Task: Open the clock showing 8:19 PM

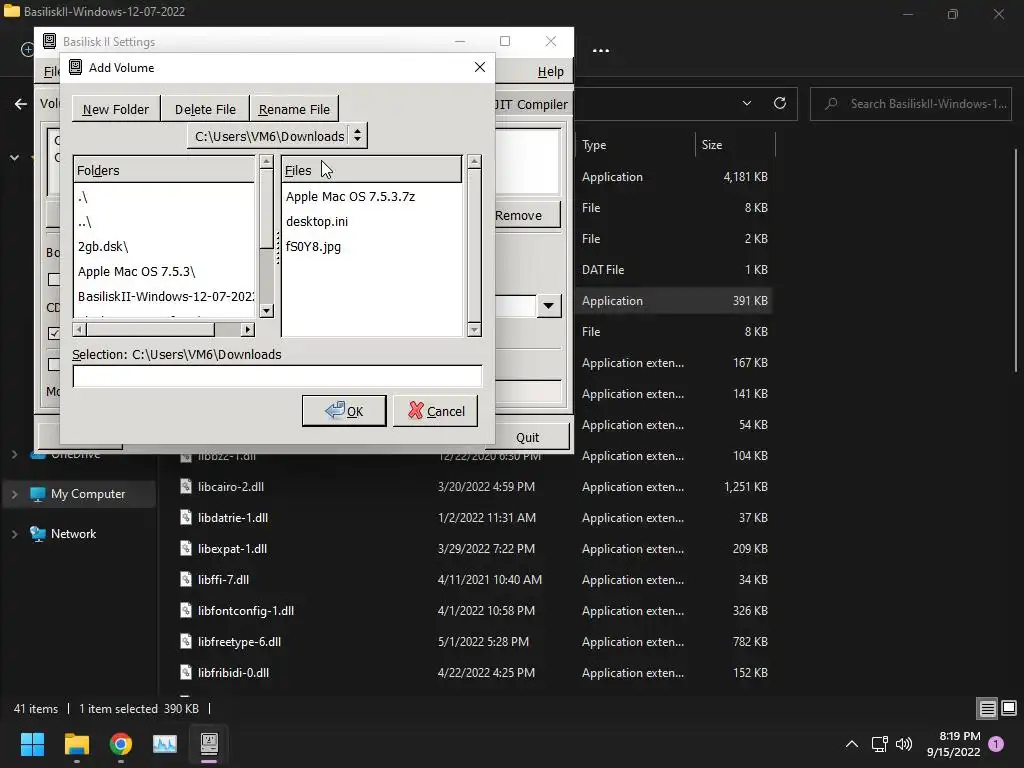Action: click(x=953, y=744)
